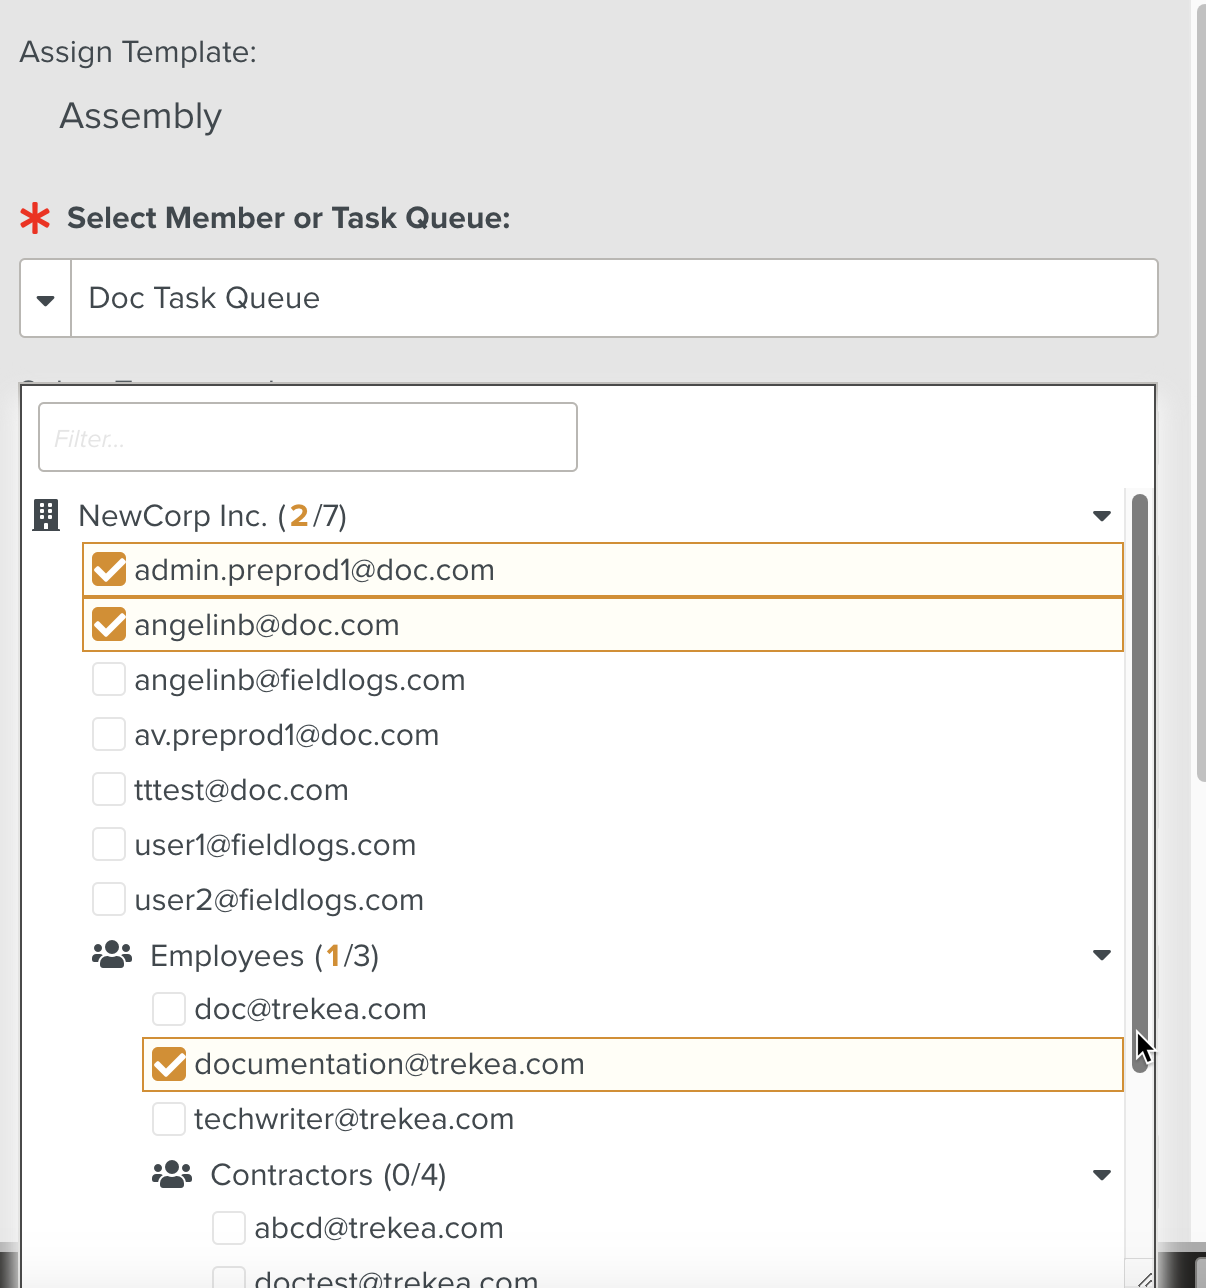Uncheck admin.preprod1@doc.com checkbox

click(x=109, y=570)
